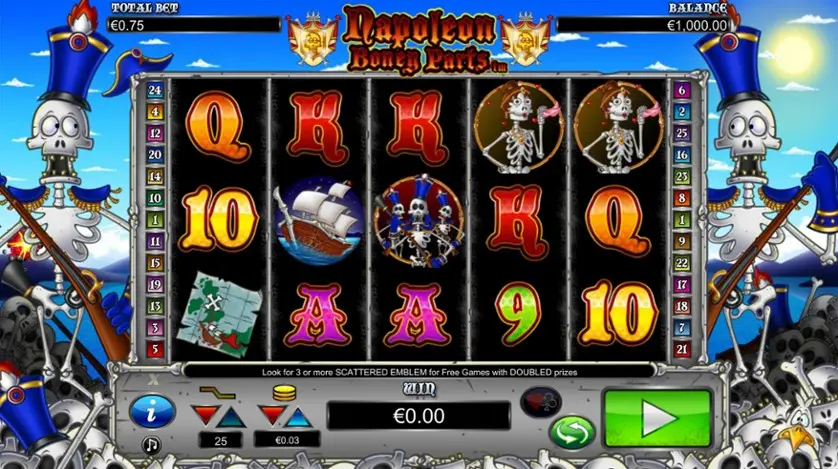Screen dimensions: 838x469
Task: Increase paylines with the blue up arrow
Action: [x=232, y=418]
